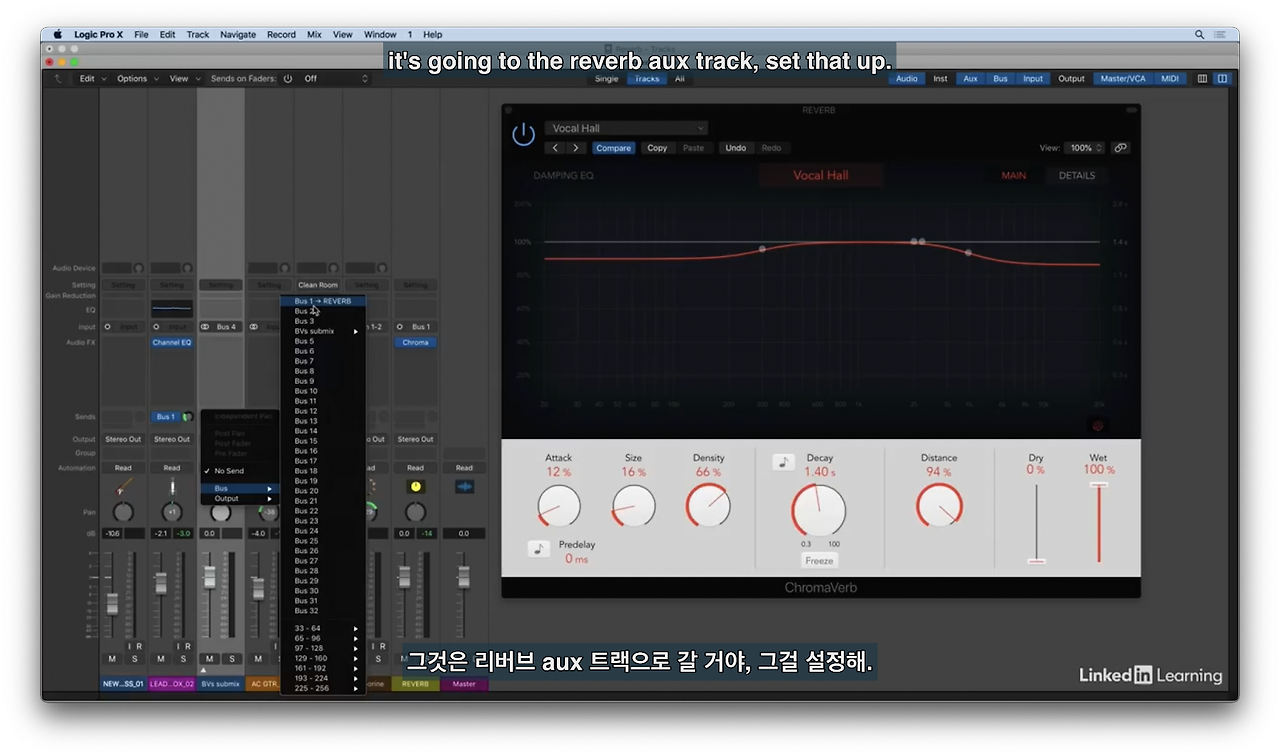Toggle the Audio channel filter button
This screenshot has width=1280, height=756.
click(907, 79)
